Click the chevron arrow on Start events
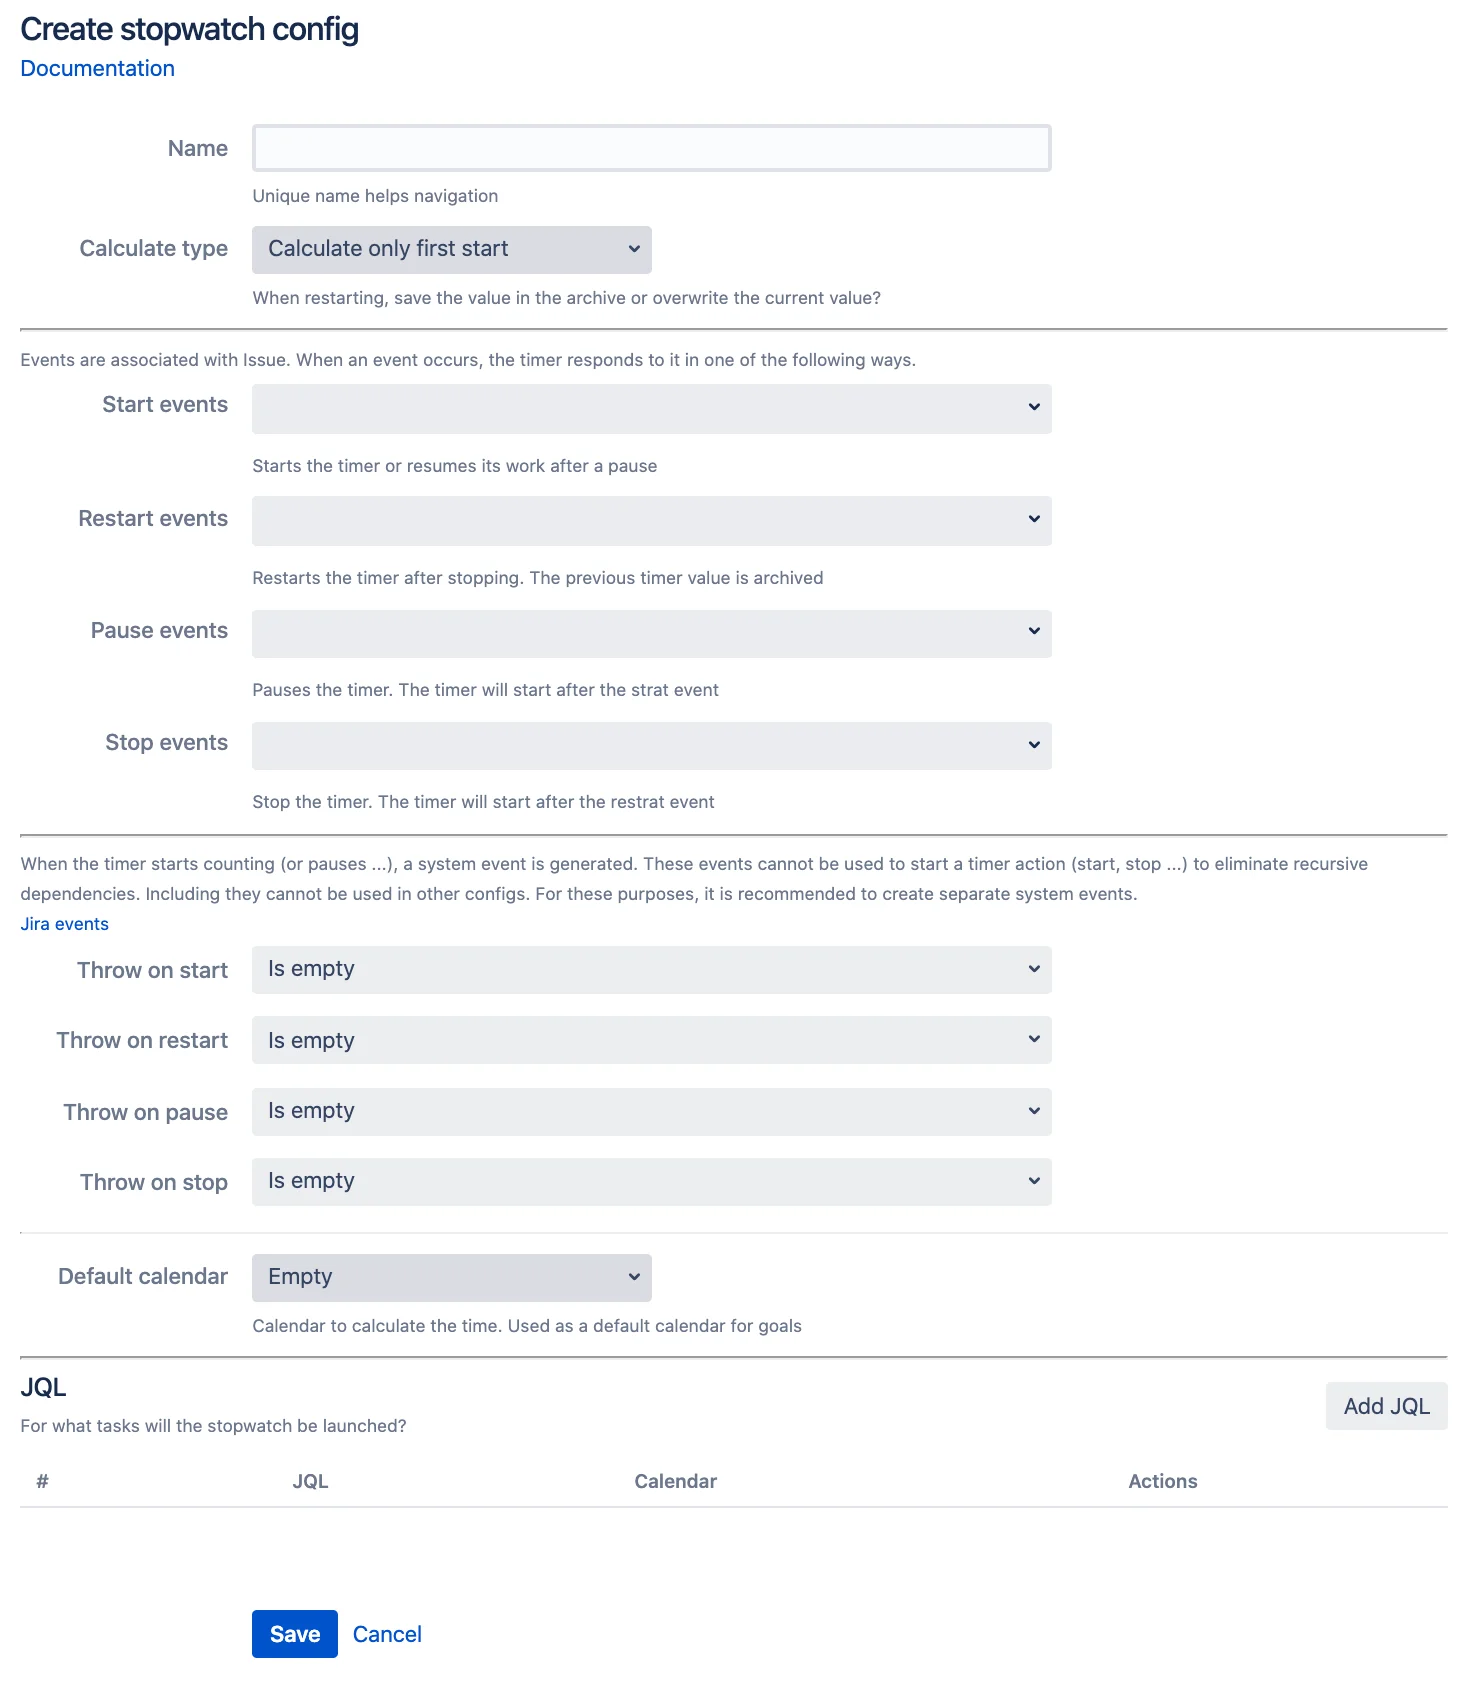This screenshot has width=1474, height=1698. 1034,407
